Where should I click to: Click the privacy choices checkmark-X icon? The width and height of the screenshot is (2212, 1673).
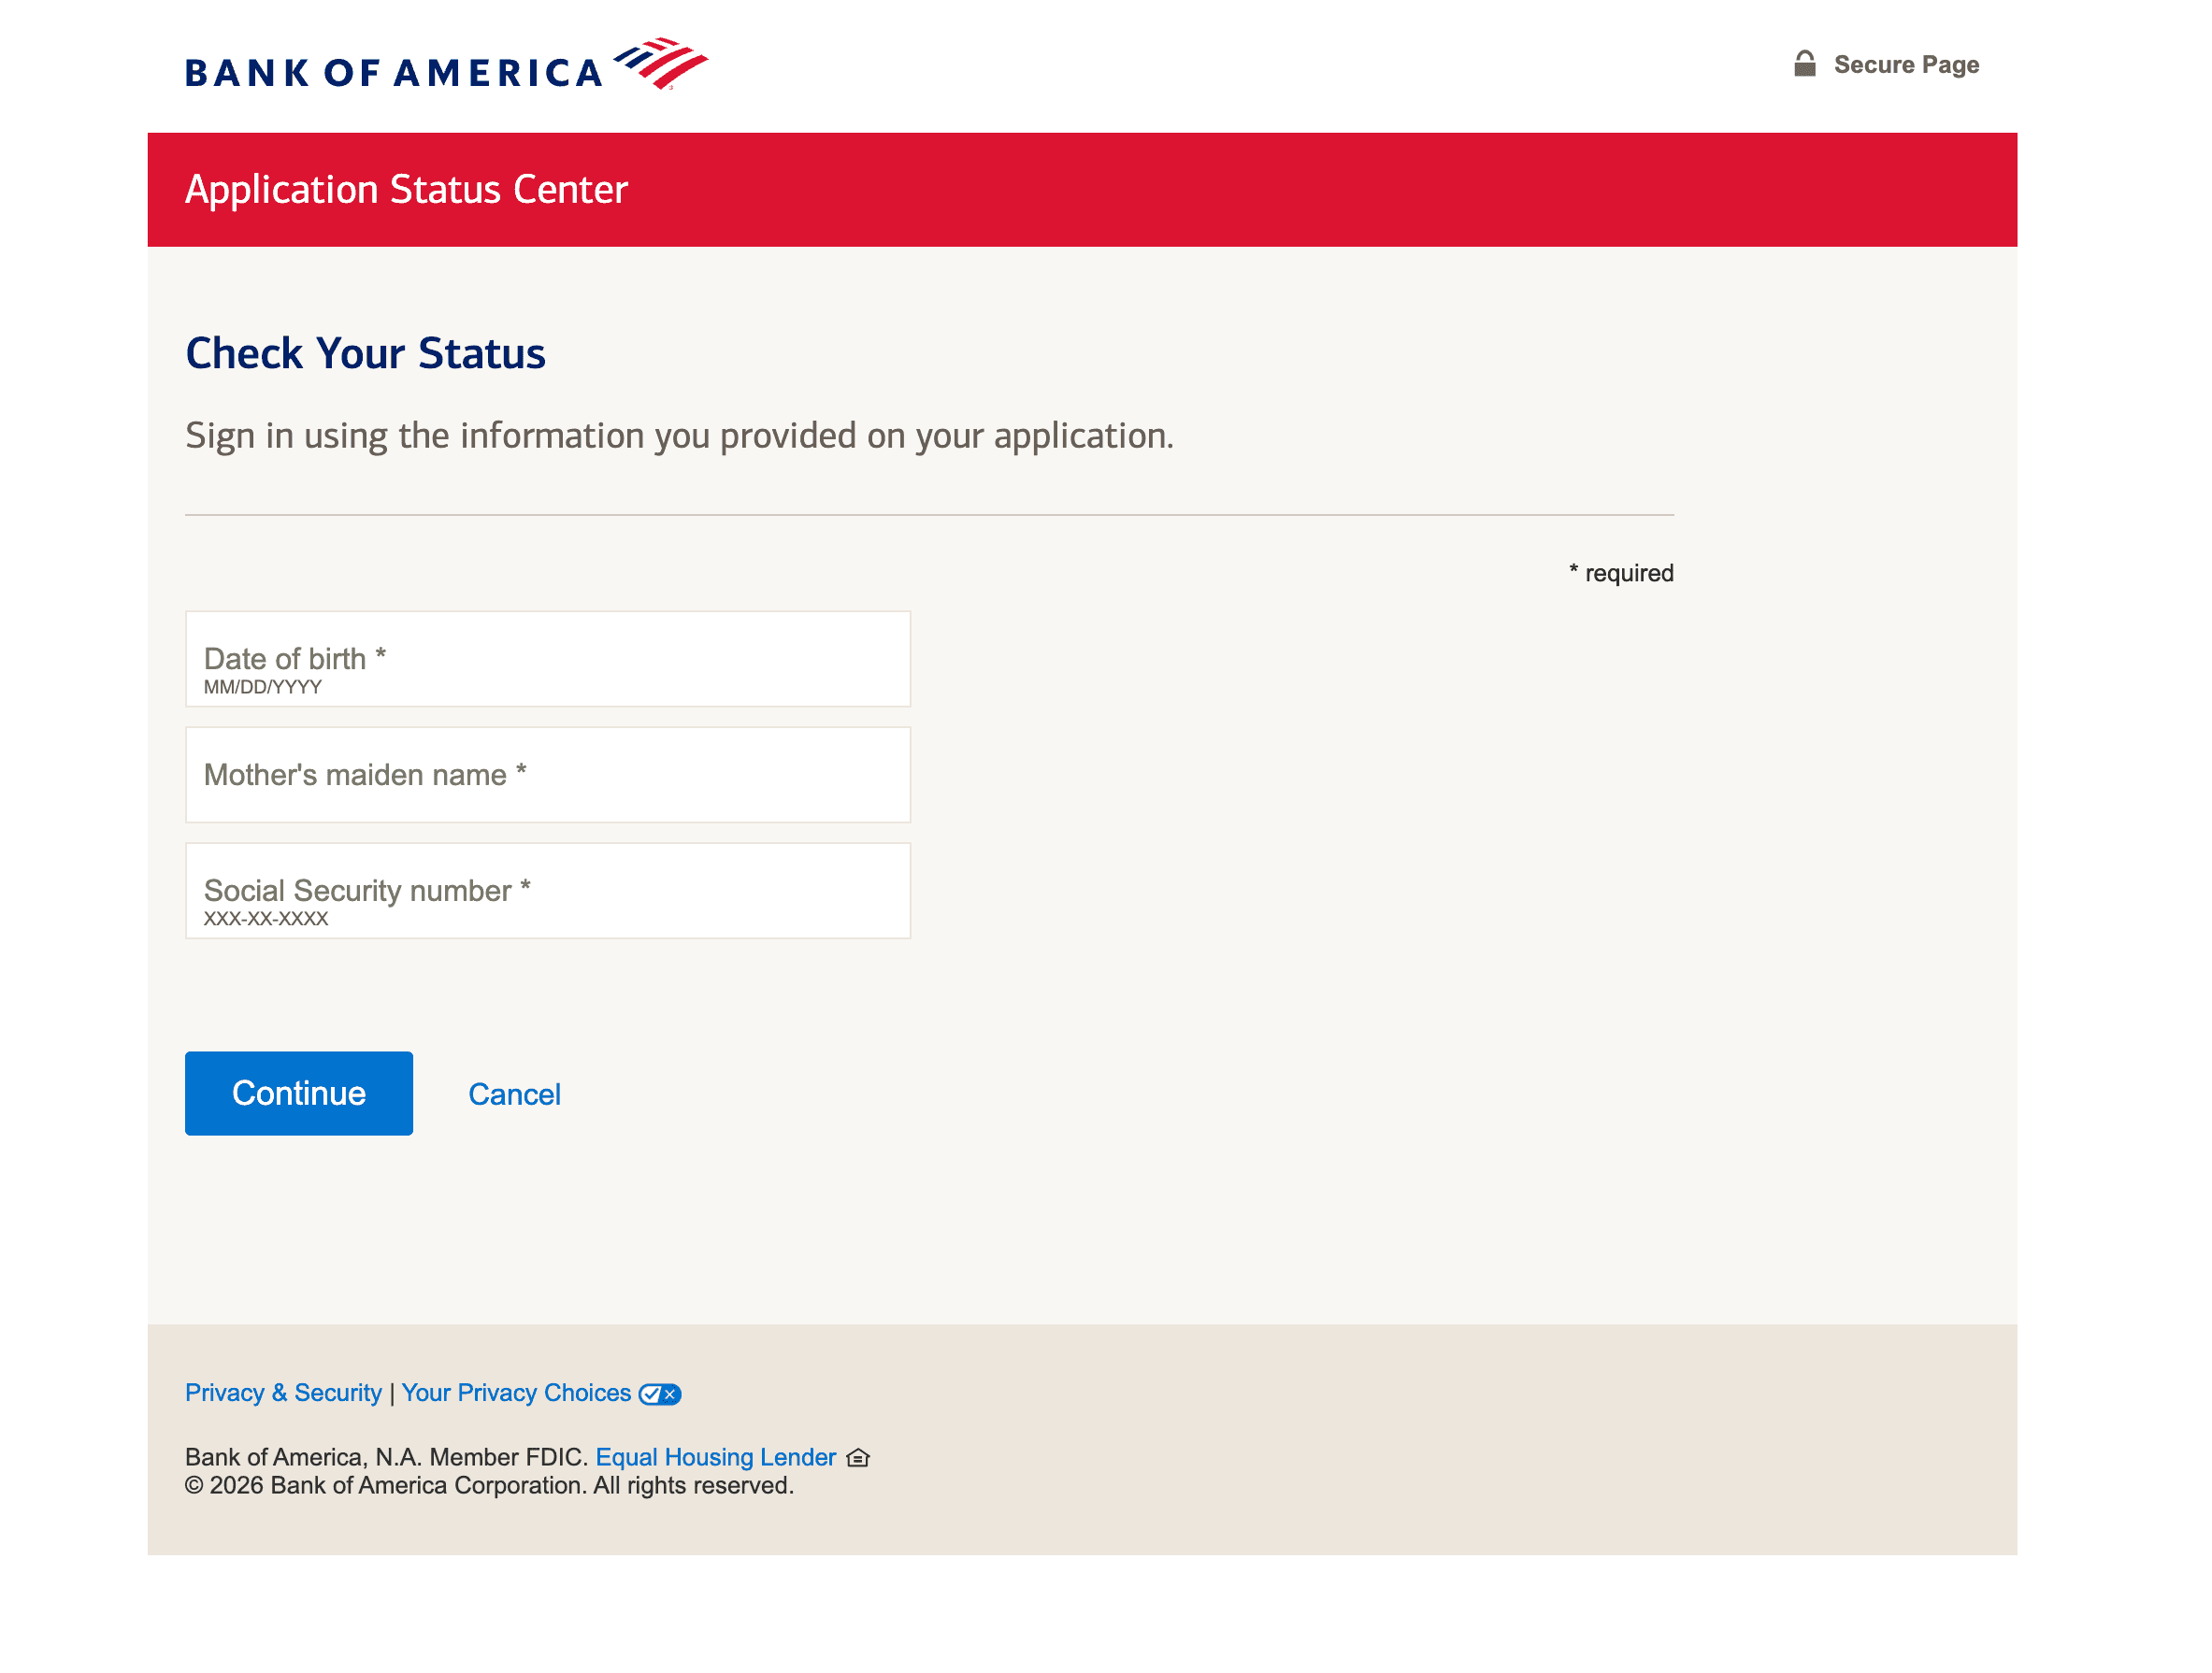click(x=660, y=1394)
